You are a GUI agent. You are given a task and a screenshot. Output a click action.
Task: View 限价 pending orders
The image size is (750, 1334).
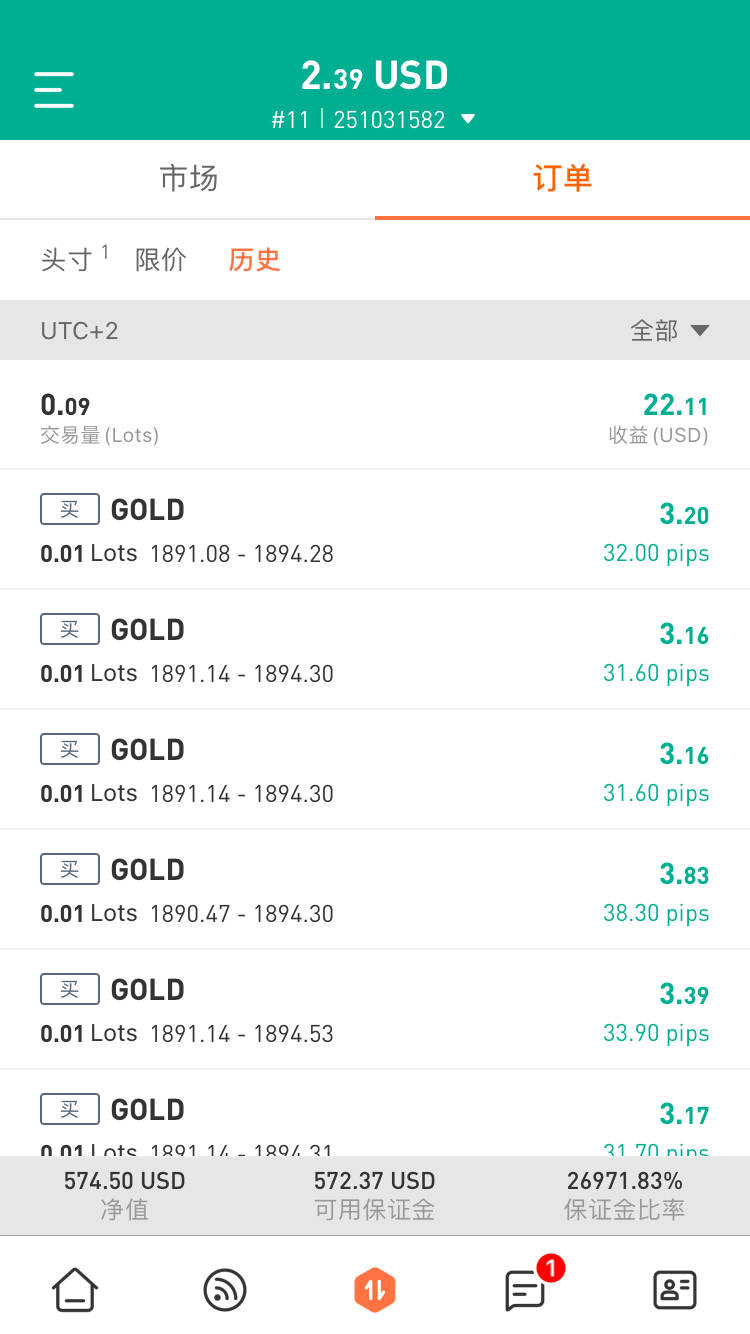(161, 260)
